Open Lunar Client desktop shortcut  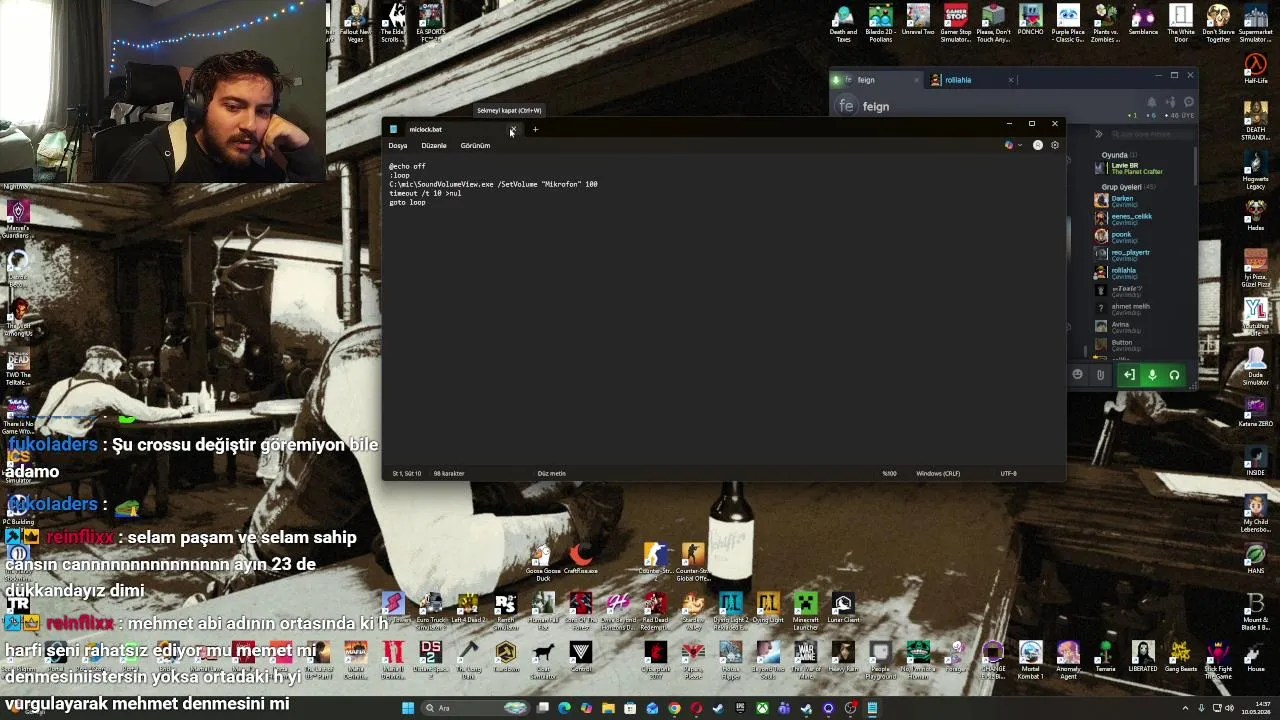coord(843,608)
